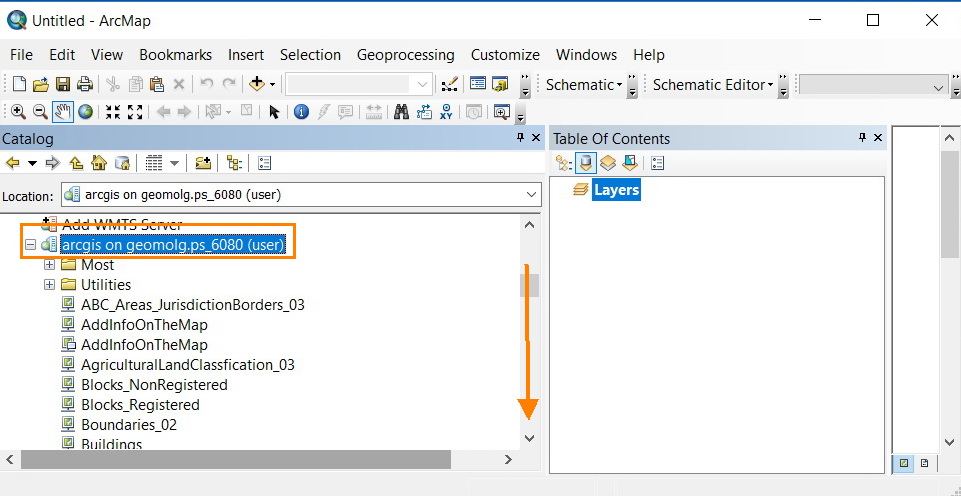The height and width of the screenshot is (496, 961).
Task: Activate the Identify tool
Action: point(300,112)
